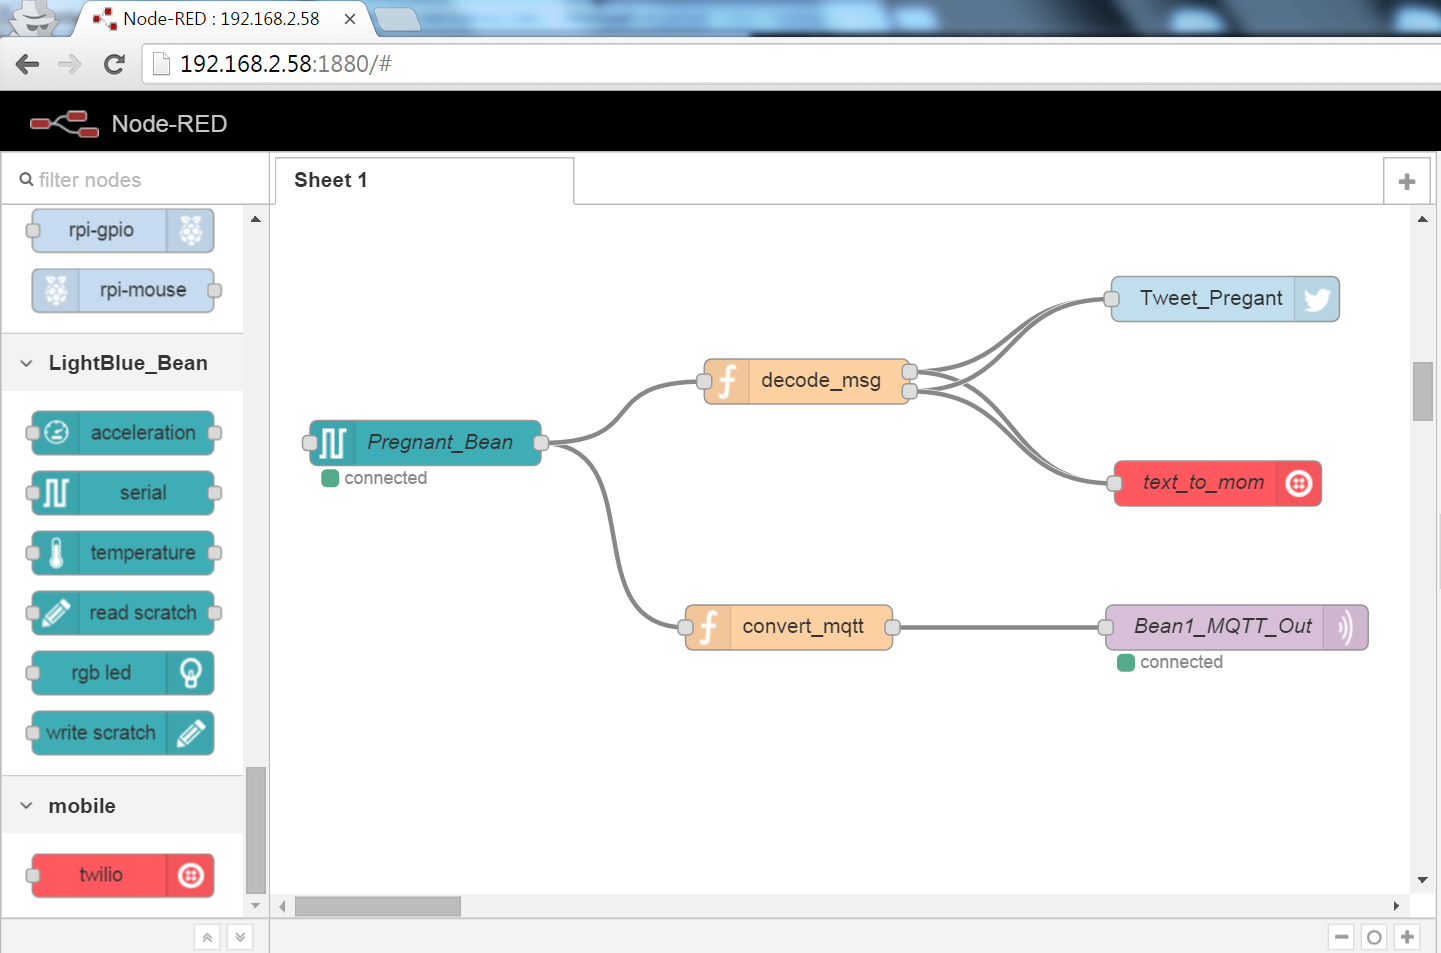Click the function icon on decode_msg node

[727, 381]
